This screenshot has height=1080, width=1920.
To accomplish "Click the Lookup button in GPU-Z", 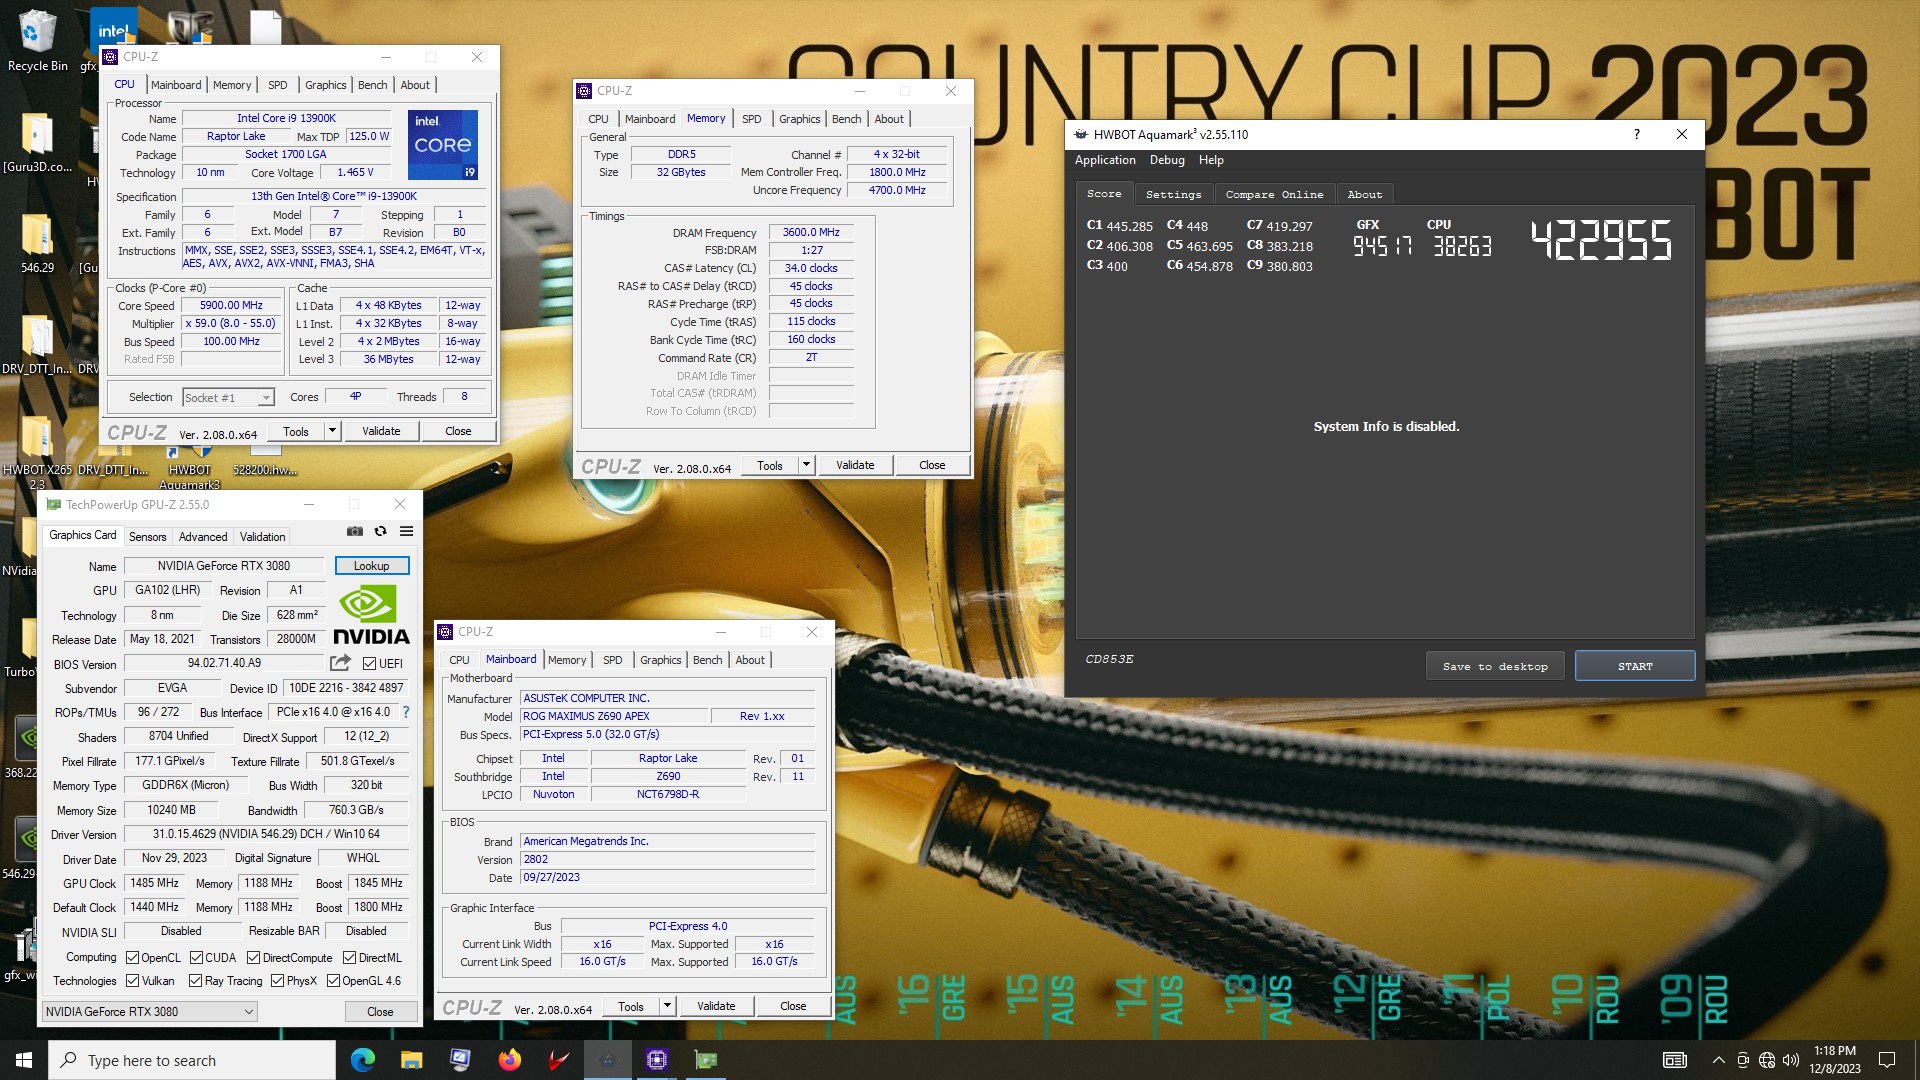I will [x=371, y=565].
